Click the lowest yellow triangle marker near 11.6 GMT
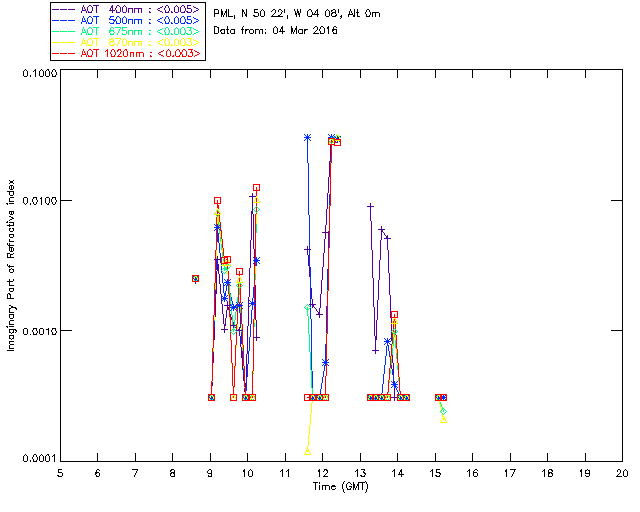This screenshot has width=640, height=512. (x=308, y=452)
